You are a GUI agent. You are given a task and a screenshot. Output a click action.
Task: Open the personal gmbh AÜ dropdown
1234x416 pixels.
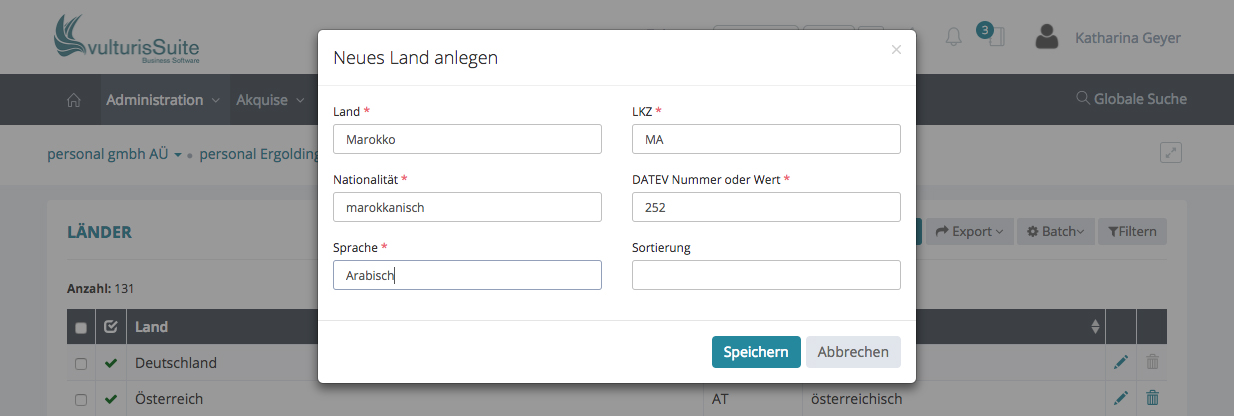click(114, 155)
